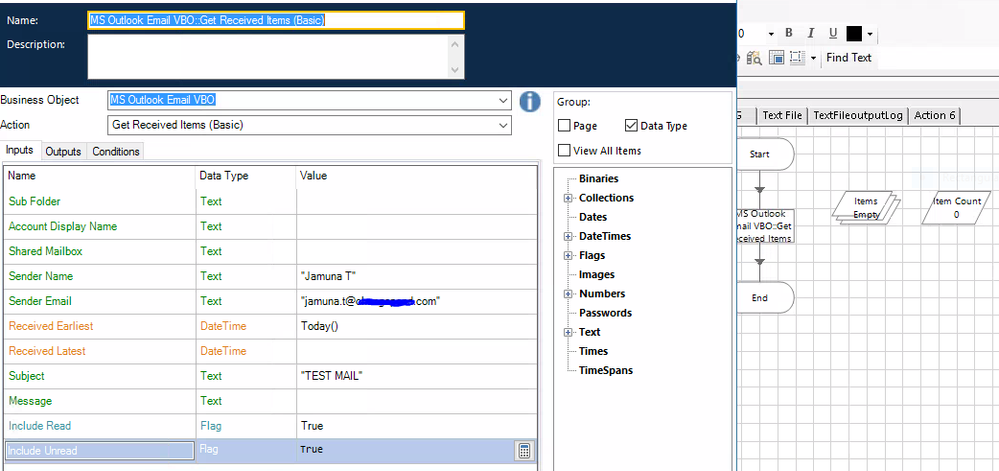Toggle underline text formatting

click(x=833, y=34)
